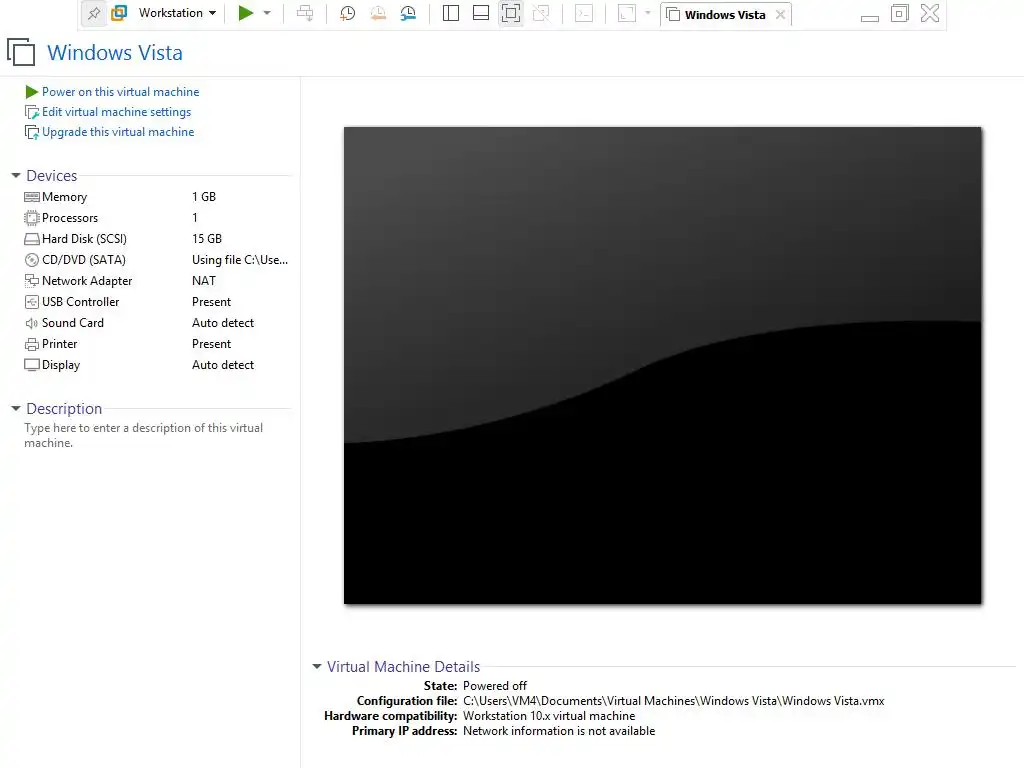The height and width of the screenshot is (768, 1024).
Task: Close the Windows Vista tab
Action: pos(780,14)
